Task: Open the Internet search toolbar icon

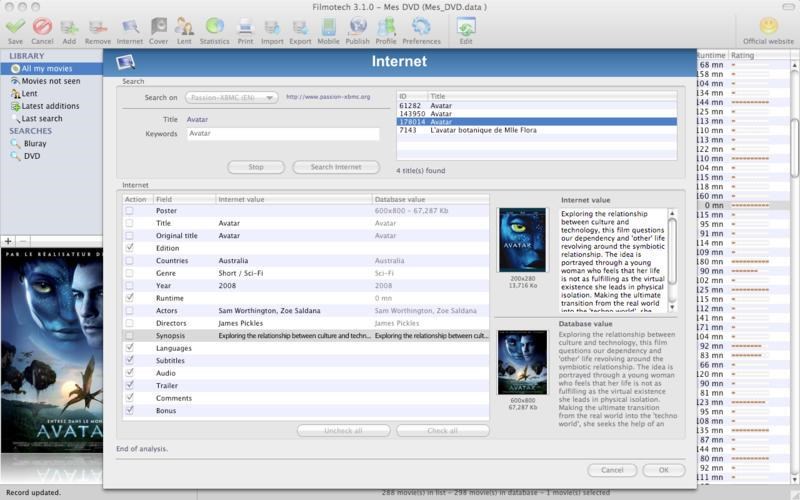Action: coord(130,27)
